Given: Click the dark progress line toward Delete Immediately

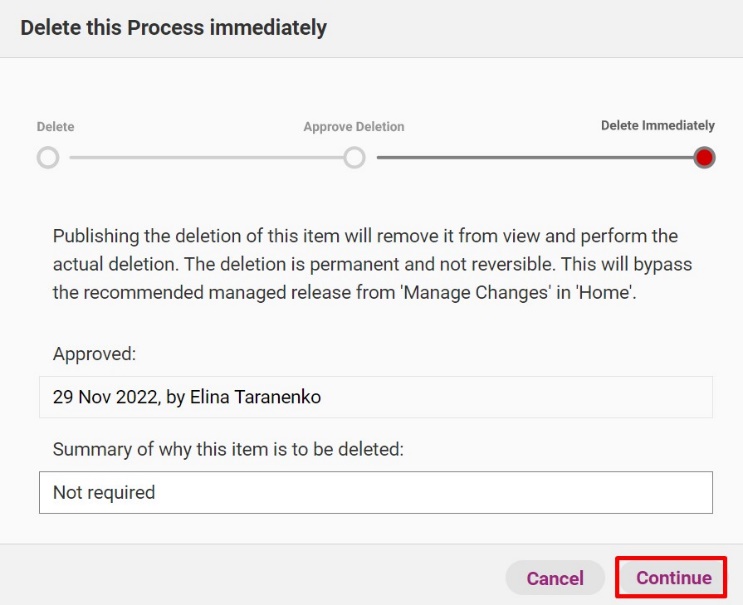Looking at the screenshot, I should [535, 158].
